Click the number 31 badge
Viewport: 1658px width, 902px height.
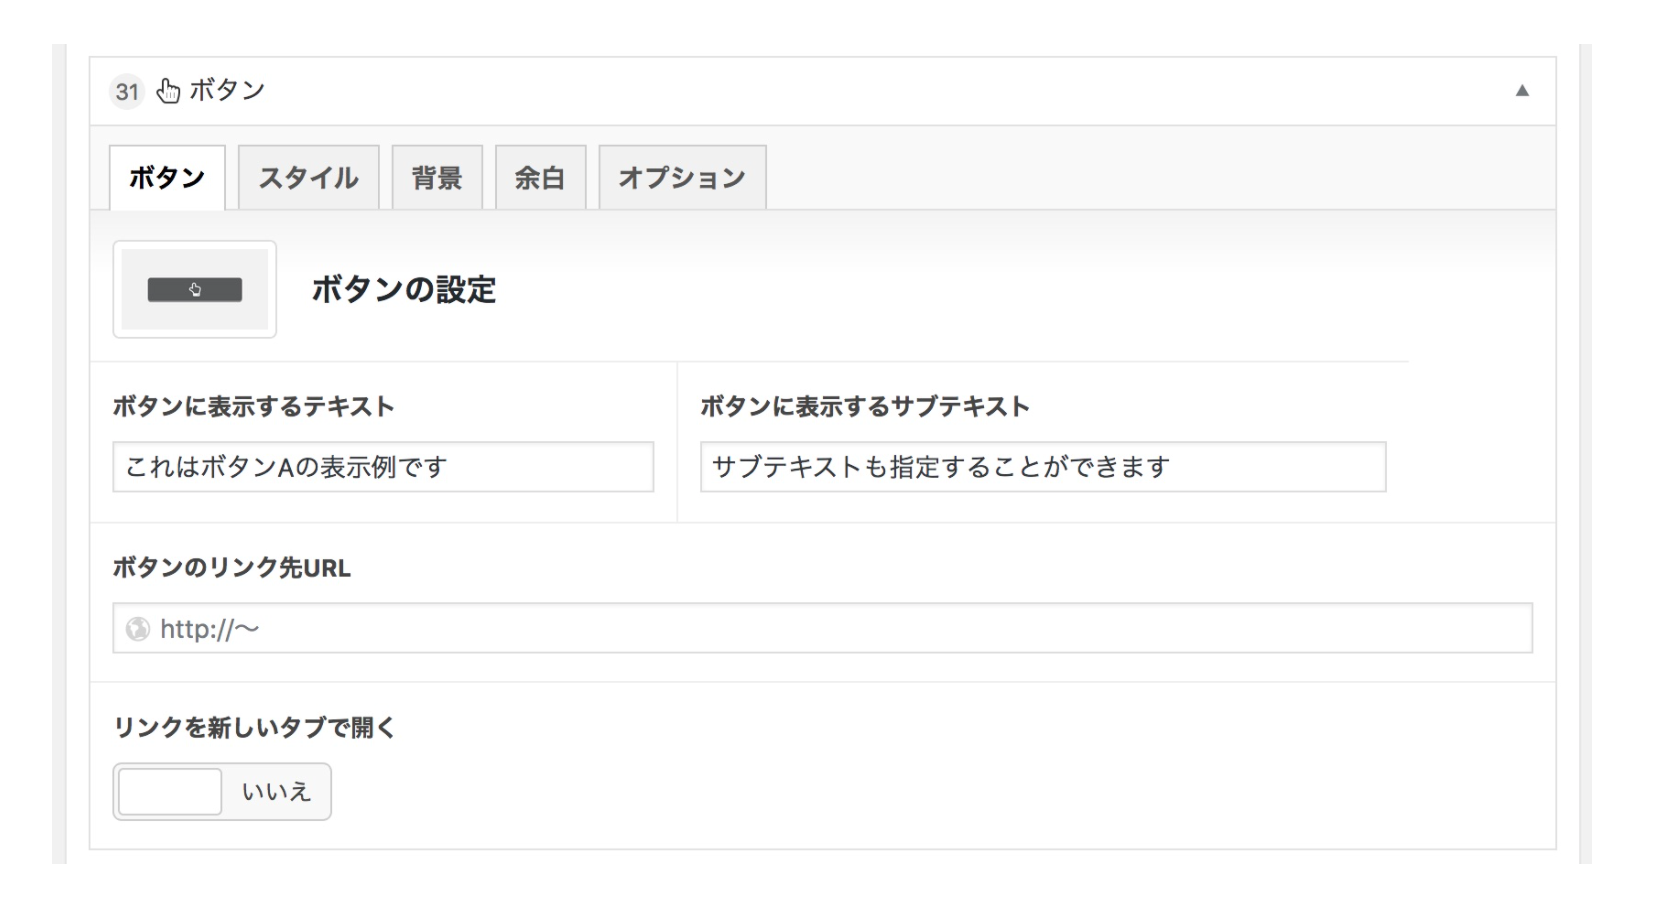point(127,92)
